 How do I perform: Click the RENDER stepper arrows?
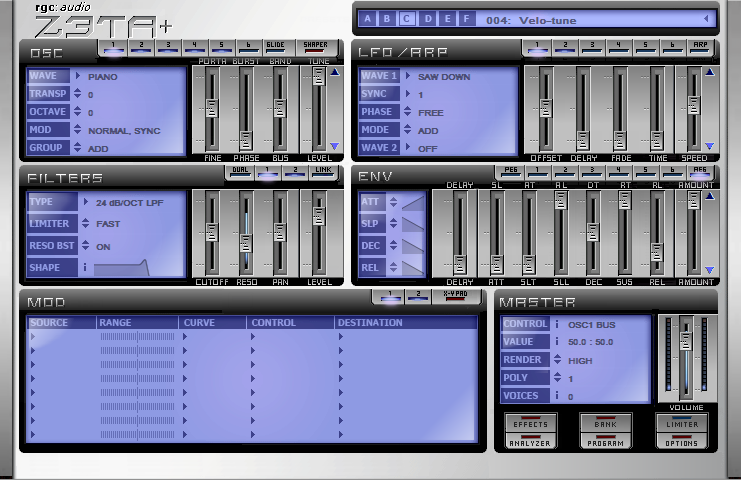558,359
